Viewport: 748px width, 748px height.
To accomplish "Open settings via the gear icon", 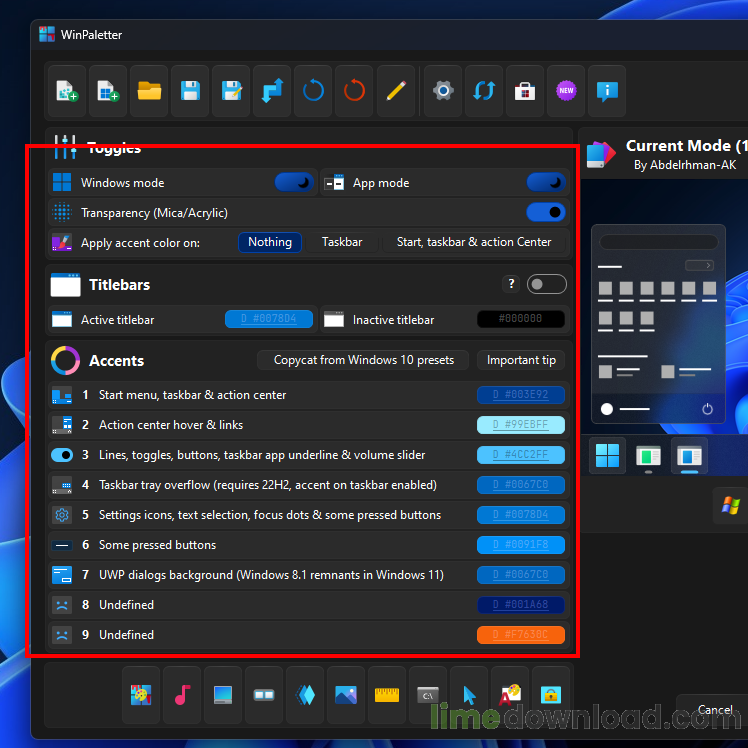I will tap(443, 91).
